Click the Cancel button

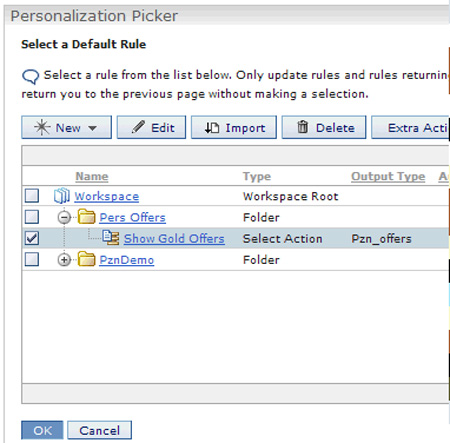click(99, 430)
